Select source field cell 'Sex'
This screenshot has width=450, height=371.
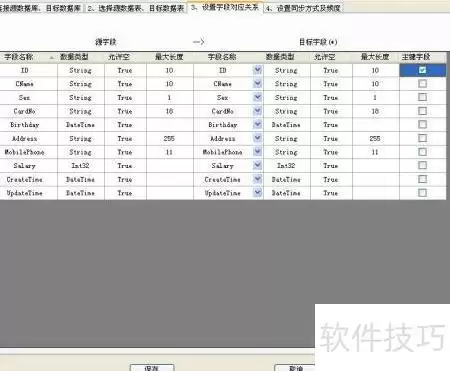29,98
